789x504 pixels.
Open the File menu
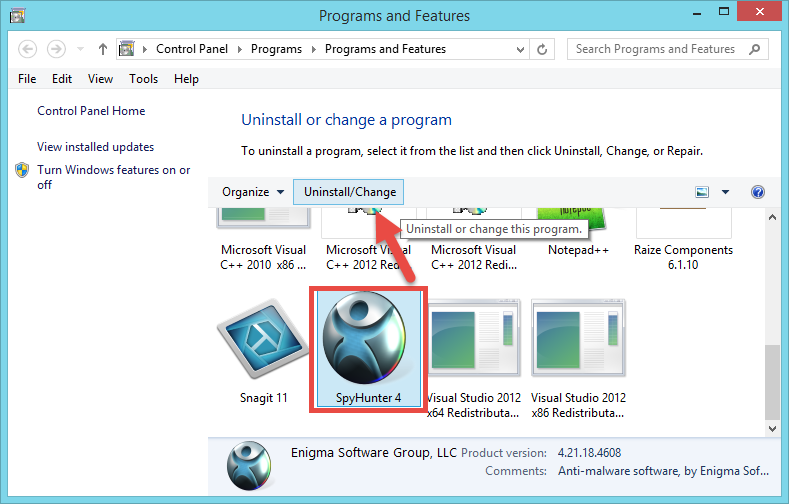coord(27,79)
